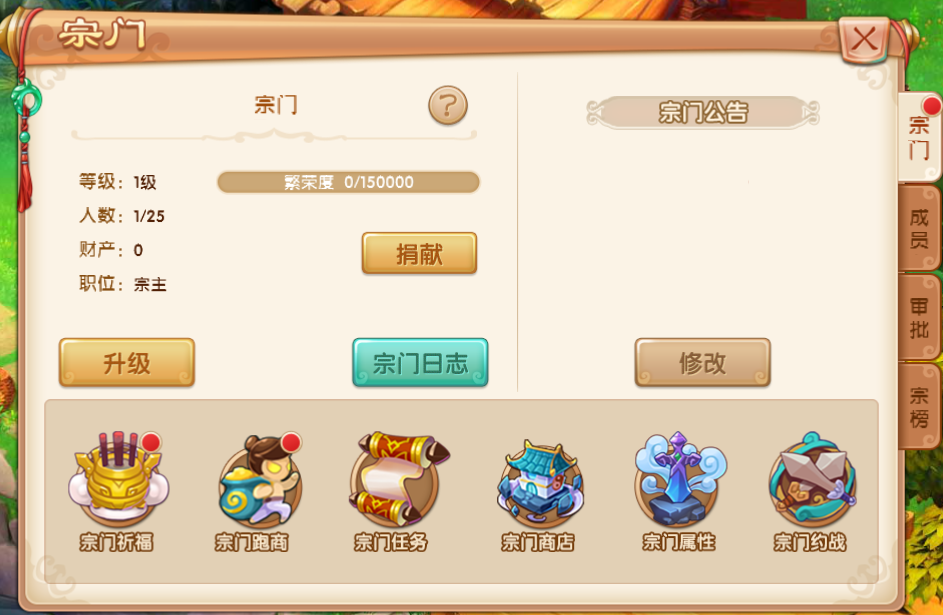Open the 宗门商店 shop building icon
The width and height of the screenshot is (943, 615).
[539, 482]
